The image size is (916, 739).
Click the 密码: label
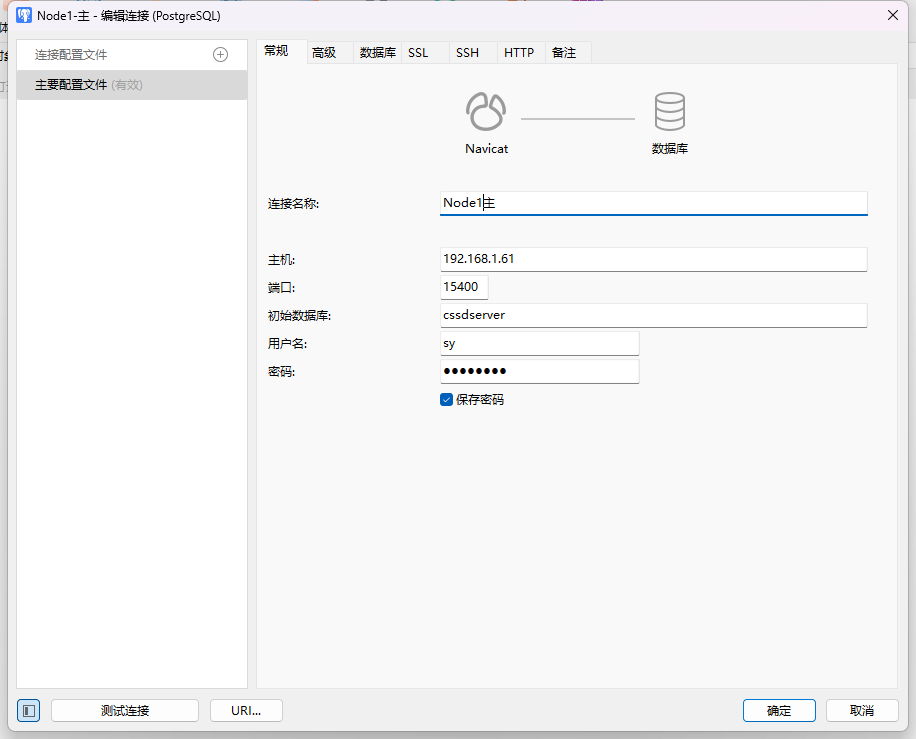[281, 372]
